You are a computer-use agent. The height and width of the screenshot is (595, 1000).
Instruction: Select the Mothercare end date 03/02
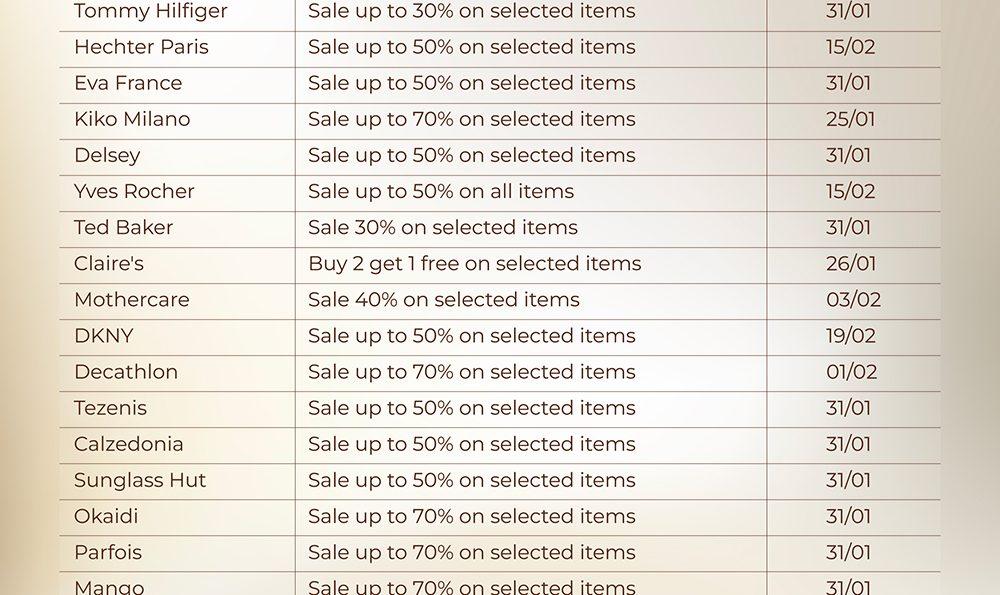pyautogui.click(x=853, y=300)
